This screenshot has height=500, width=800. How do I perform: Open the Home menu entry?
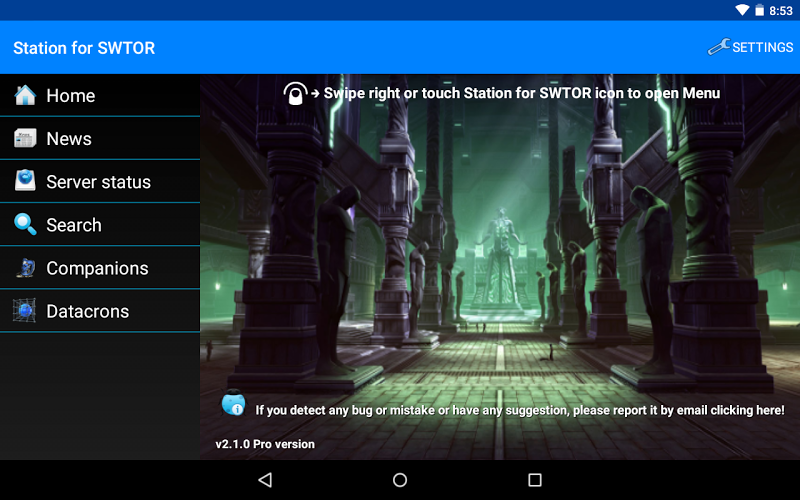pos(100,95)
